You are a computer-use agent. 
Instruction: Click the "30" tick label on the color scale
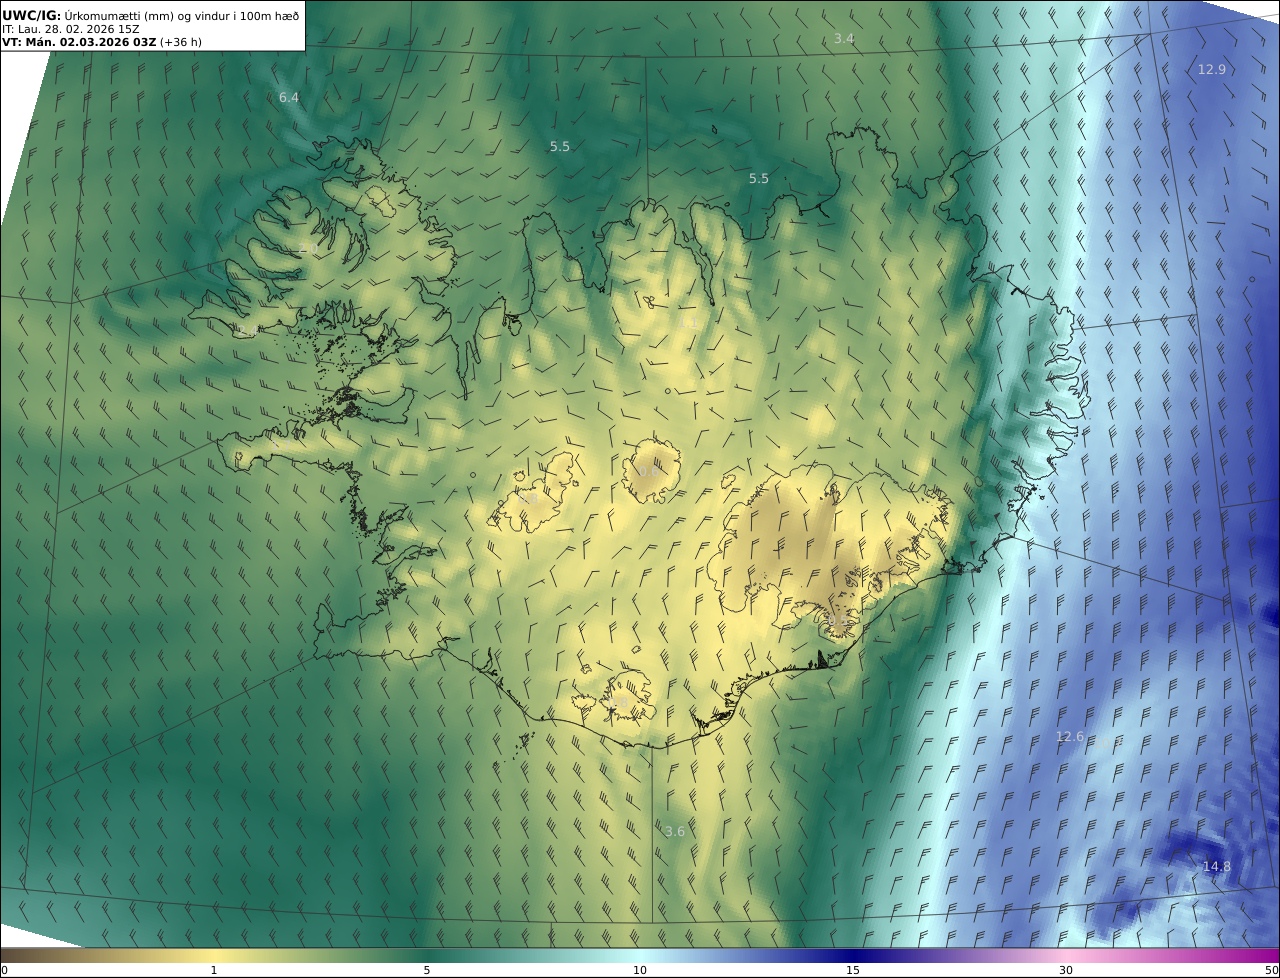coord(1066,970)
